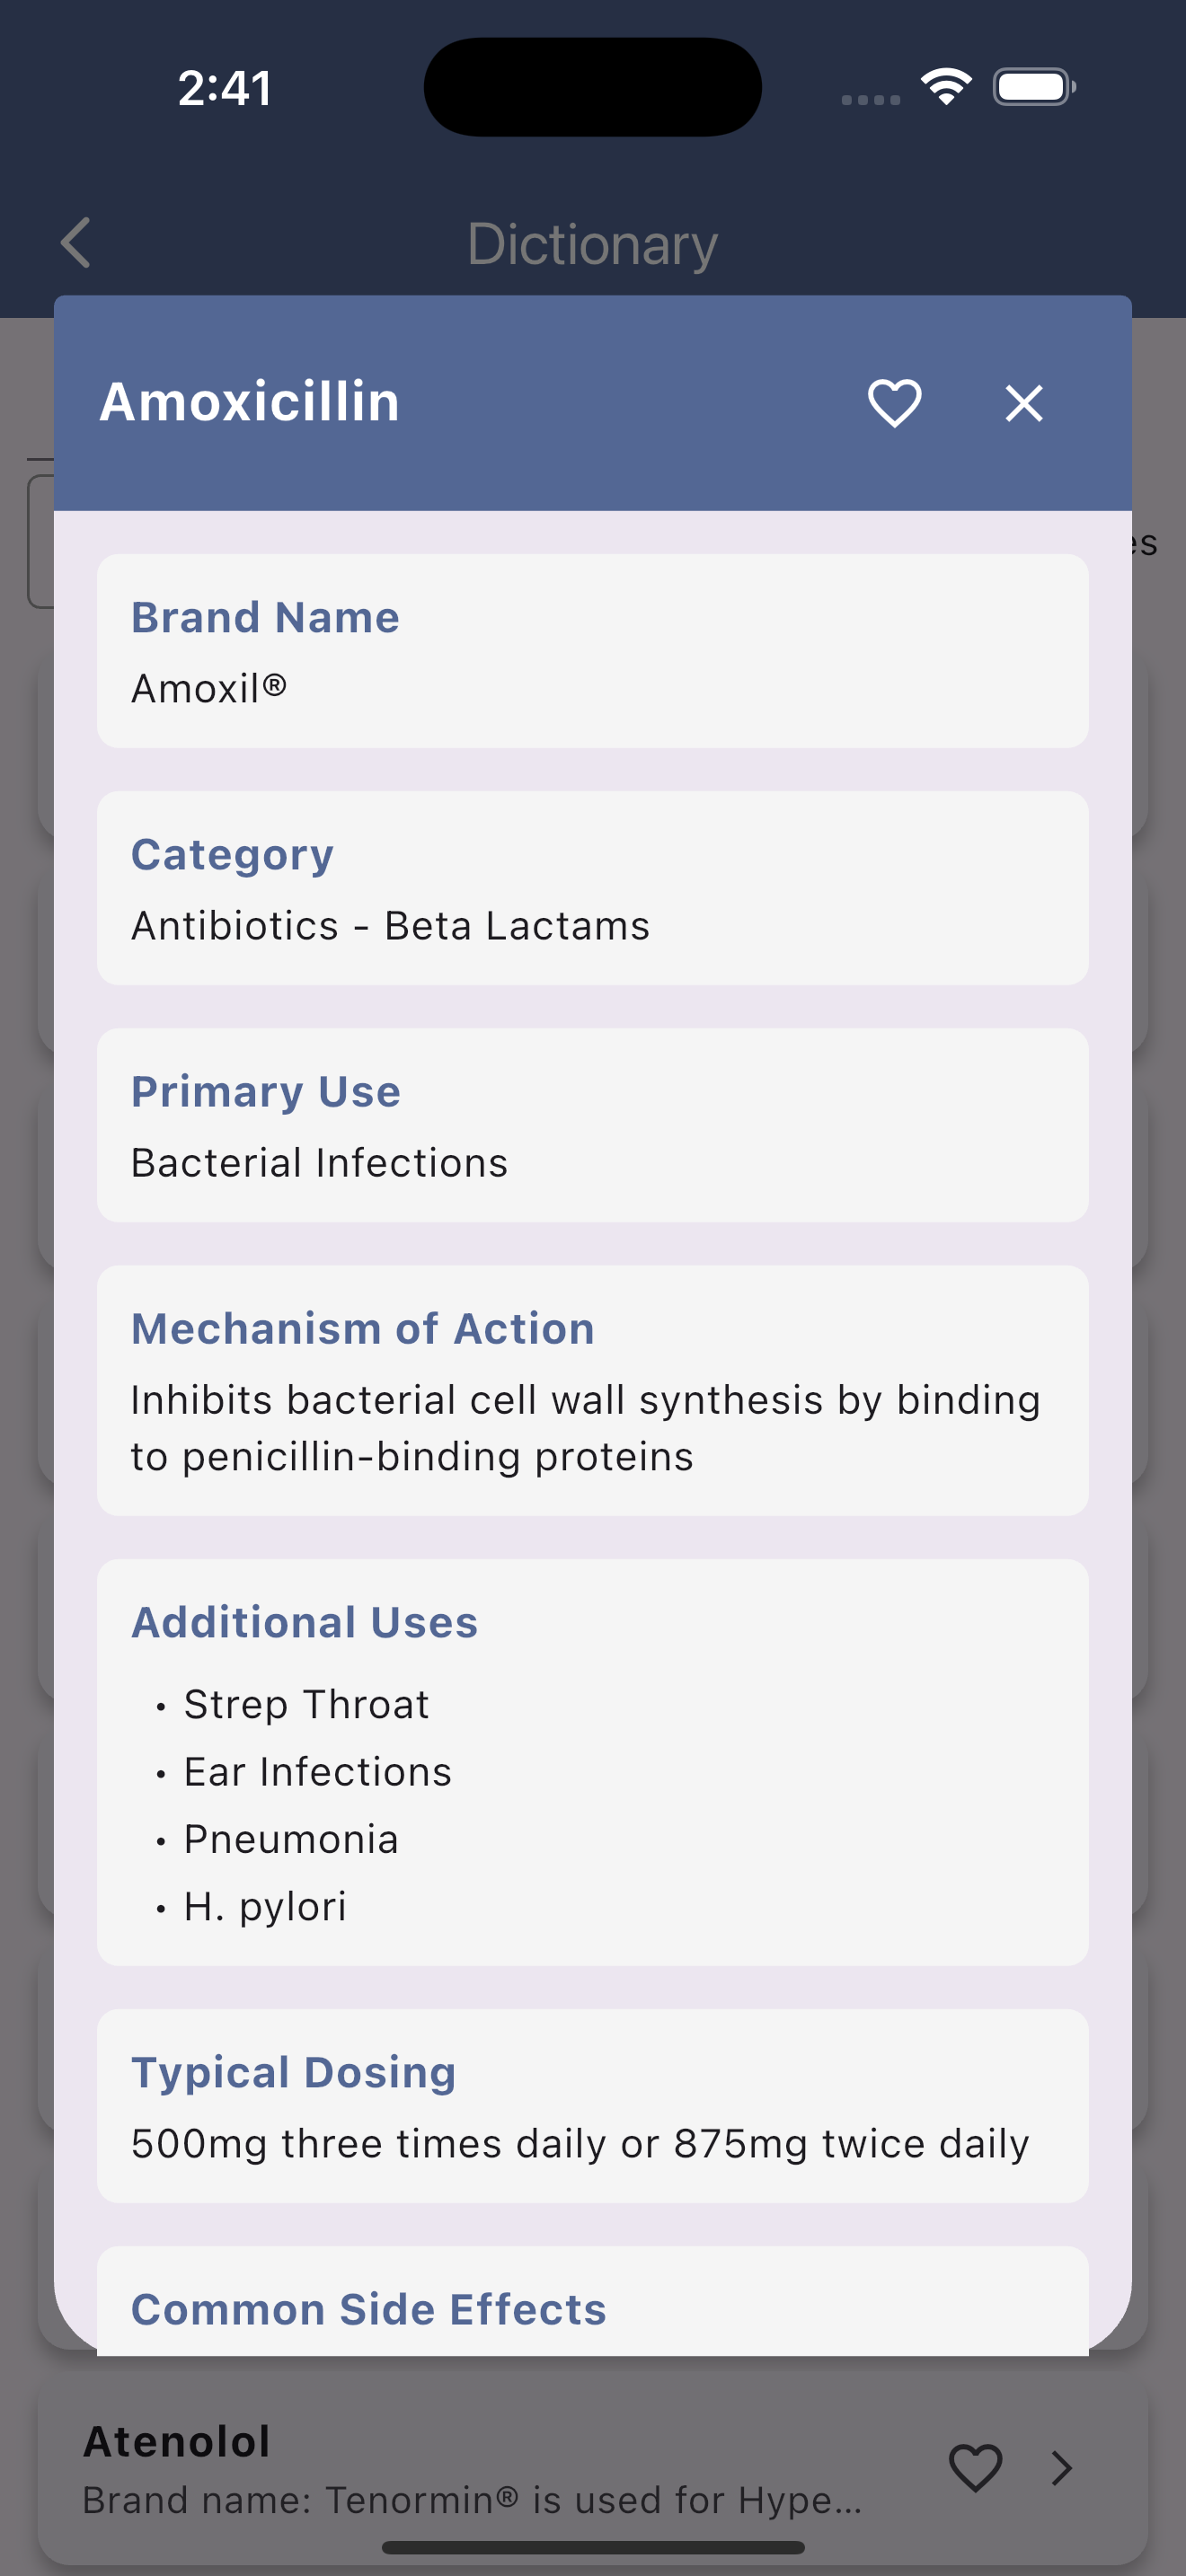Favorite Amoxicillin with the heart icon
The height and width of the screenshot is (2576, 1186).
894,404
